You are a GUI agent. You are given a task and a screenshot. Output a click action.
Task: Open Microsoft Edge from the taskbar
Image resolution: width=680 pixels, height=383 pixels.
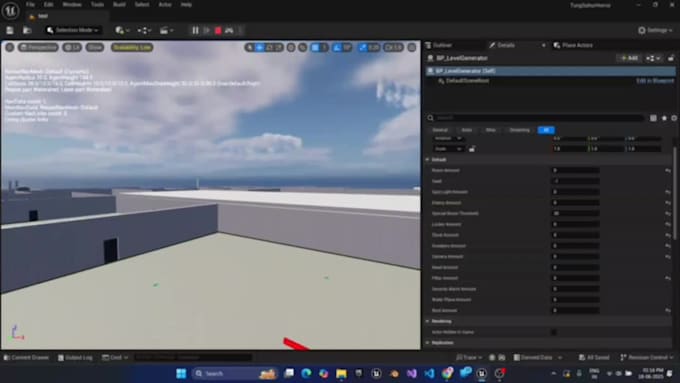pos(306,373)
